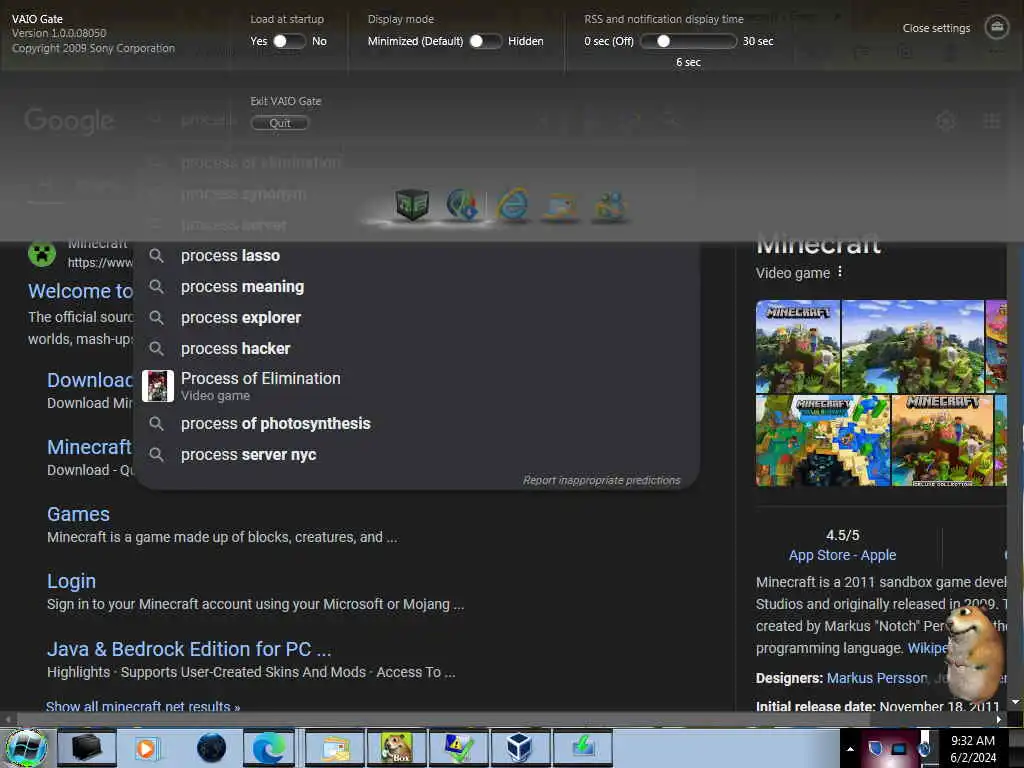The image size is (1024, 768).
Task: Click the hamster desktop pet
Action: [974, 653]
